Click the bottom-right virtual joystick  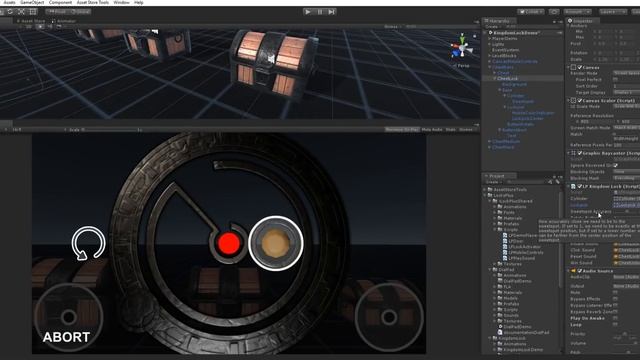389,317
